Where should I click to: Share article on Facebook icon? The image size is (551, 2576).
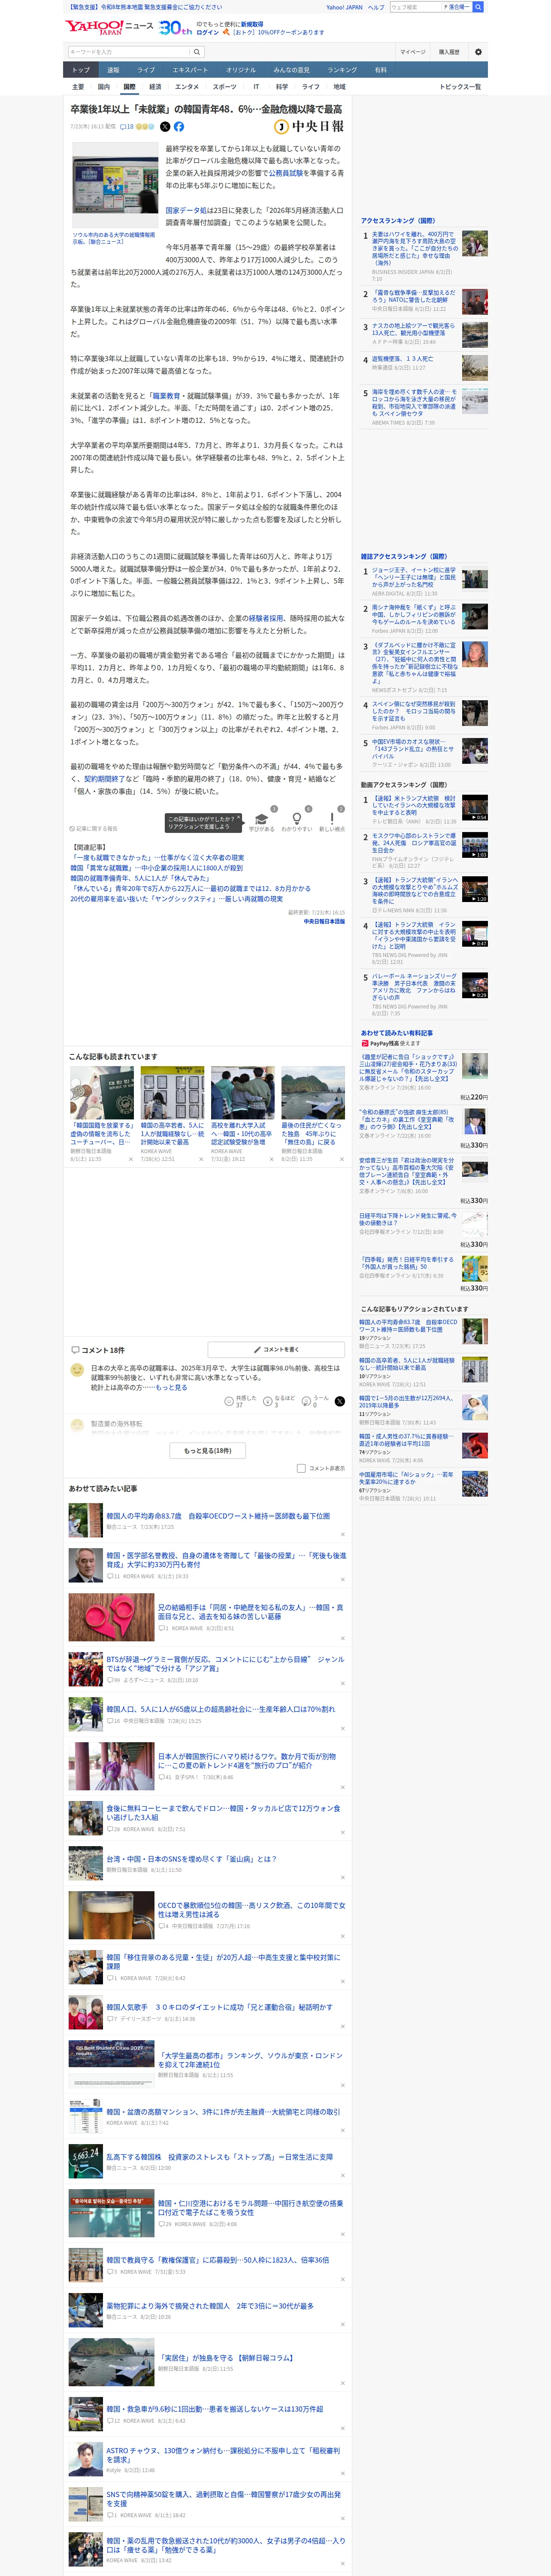[179, 127]
